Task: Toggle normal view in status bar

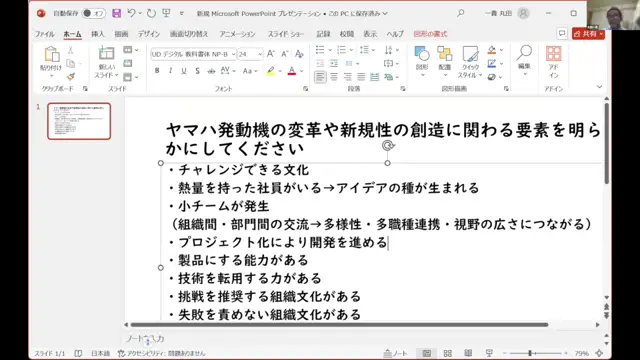Action: click(x=427, y=353)
